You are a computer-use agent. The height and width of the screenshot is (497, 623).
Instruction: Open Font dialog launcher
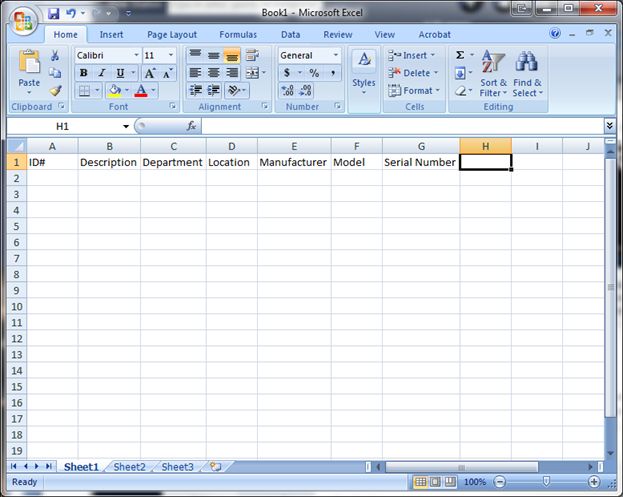tap(172, 106)
